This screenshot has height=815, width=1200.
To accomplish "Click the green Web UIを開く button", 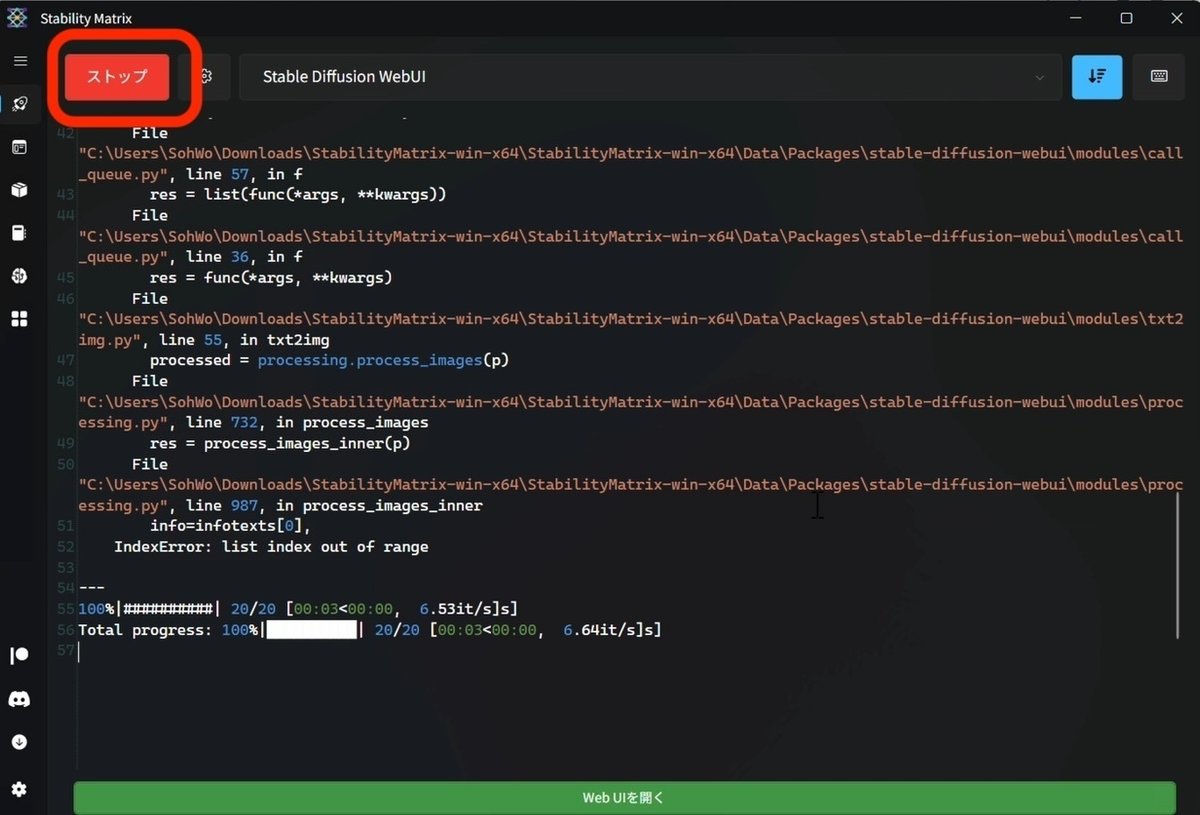I will (x=624, y=798).
